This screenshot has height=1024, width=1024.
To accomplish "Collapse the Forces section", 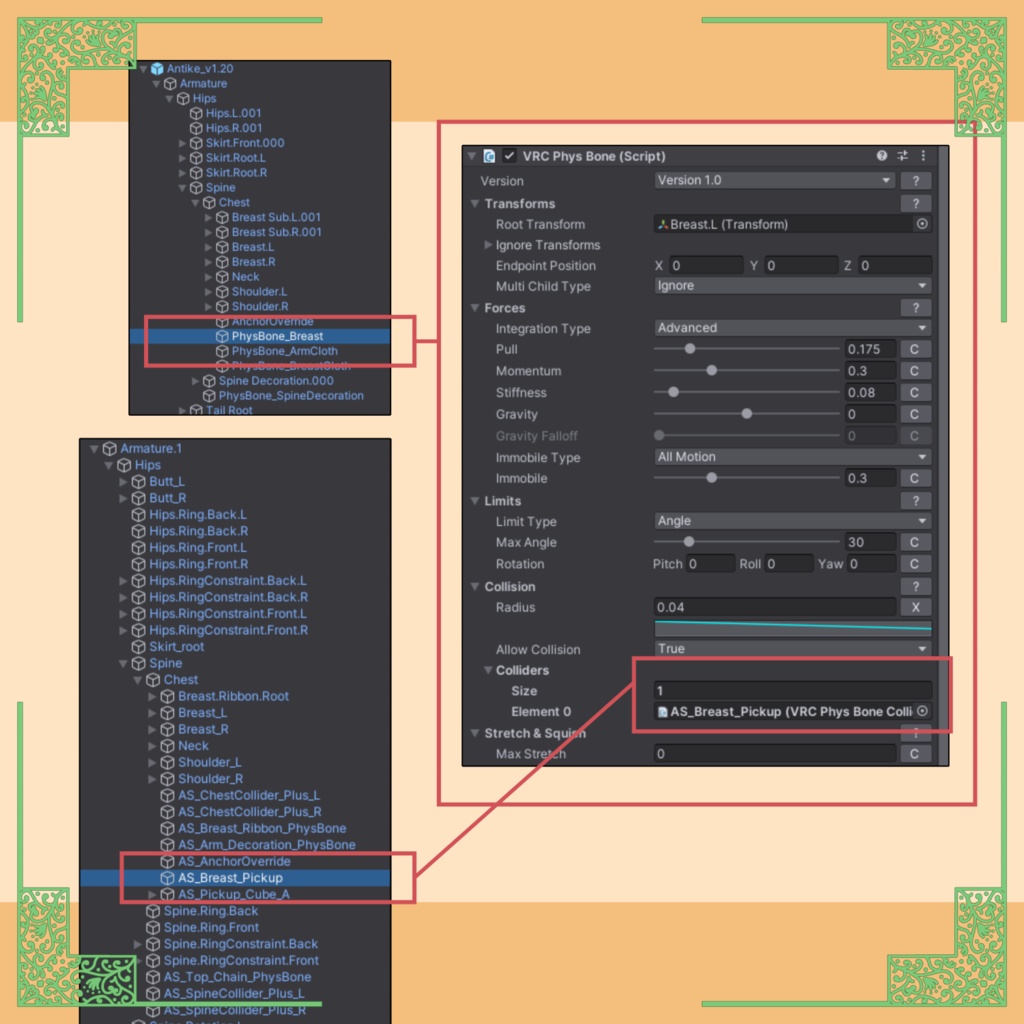I will 475,308.
